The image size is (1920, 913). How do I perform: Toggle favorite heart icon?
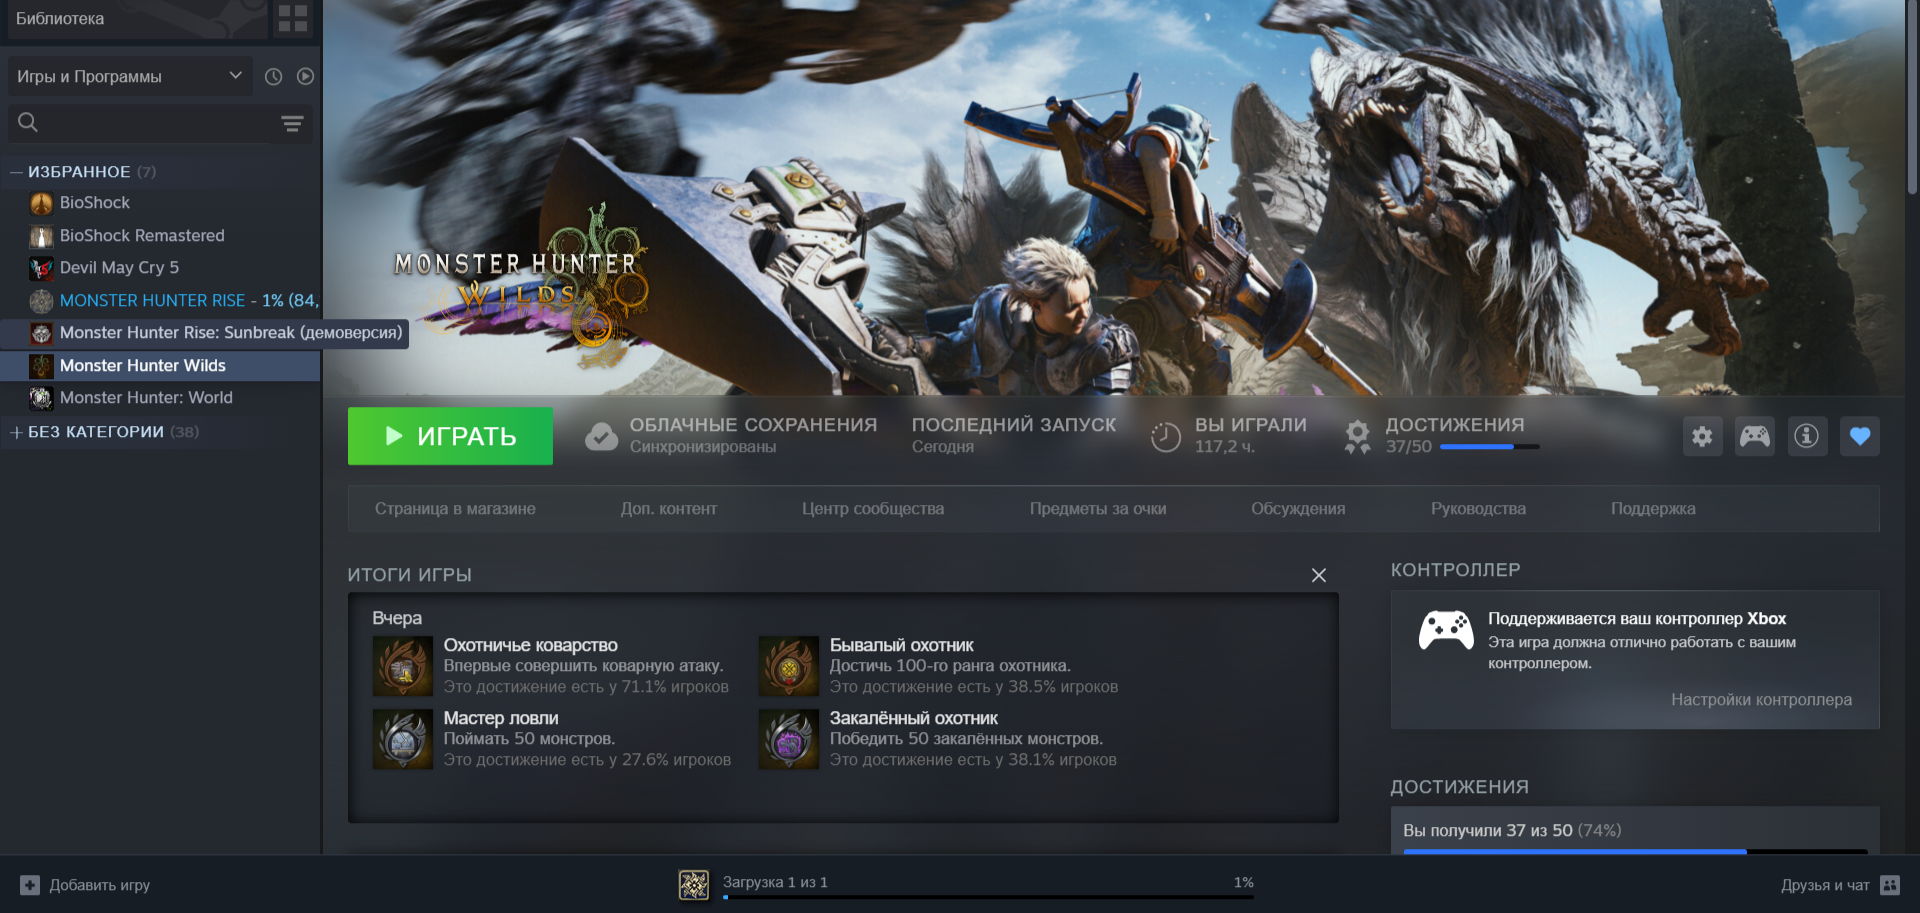pyautogui.click(x=1859, y=436)
